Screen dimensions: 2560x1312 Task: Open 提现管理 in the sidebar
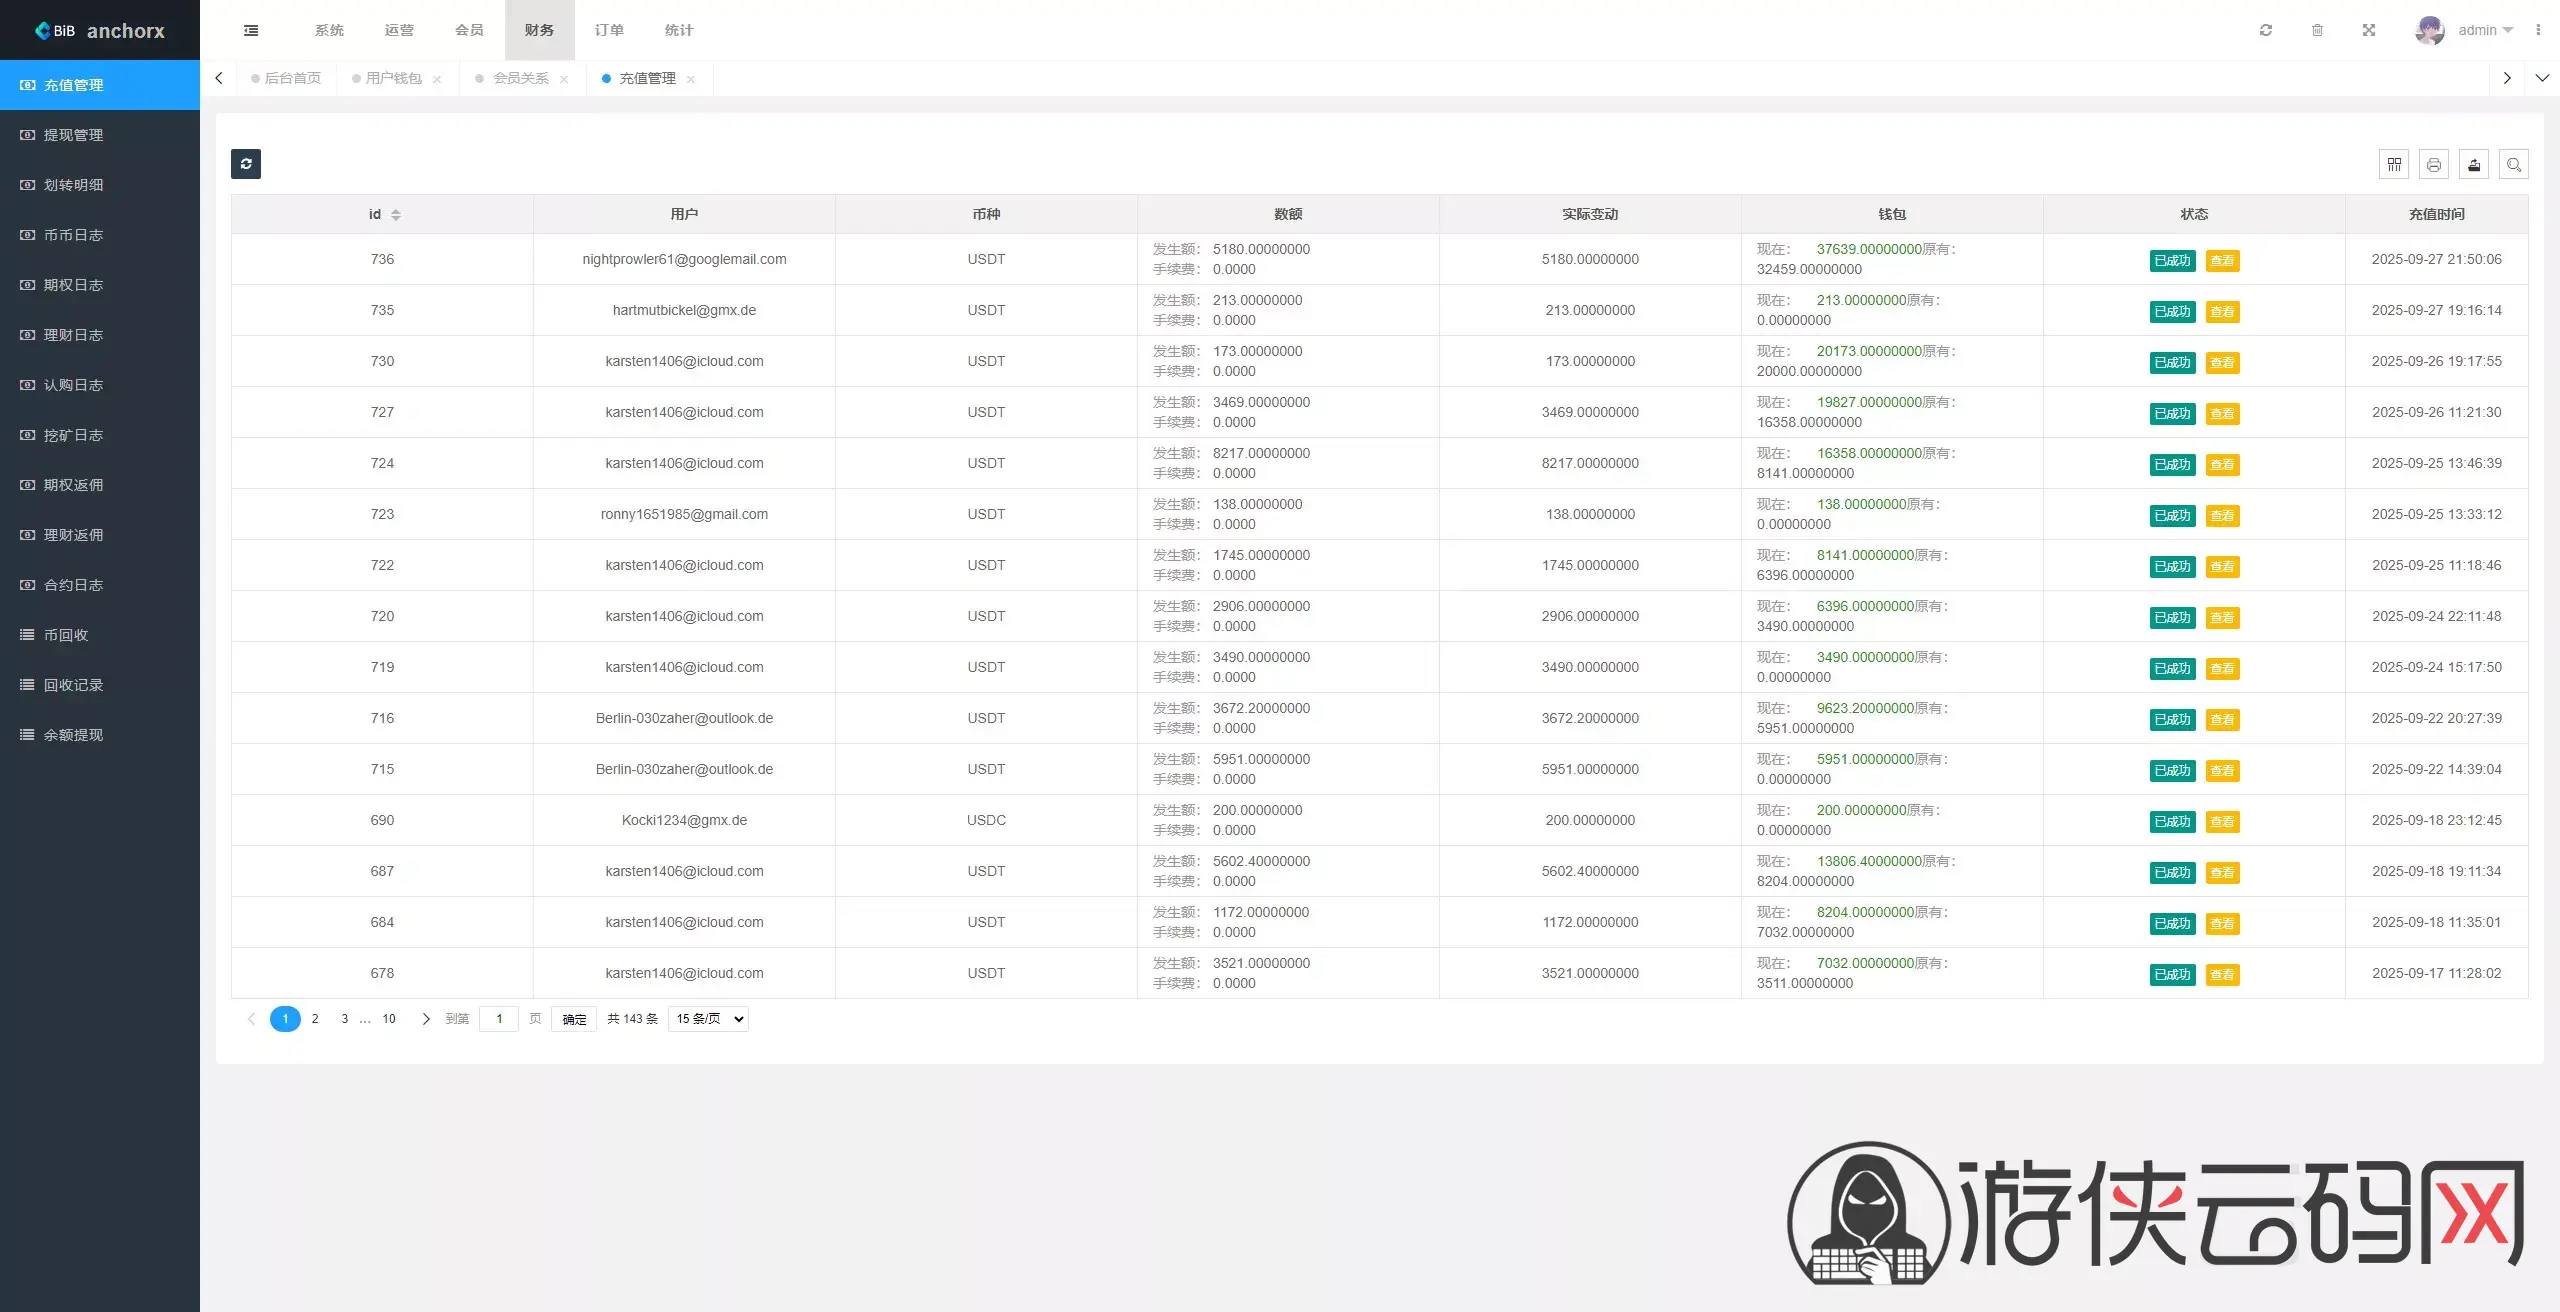click(x=73, y=135)
